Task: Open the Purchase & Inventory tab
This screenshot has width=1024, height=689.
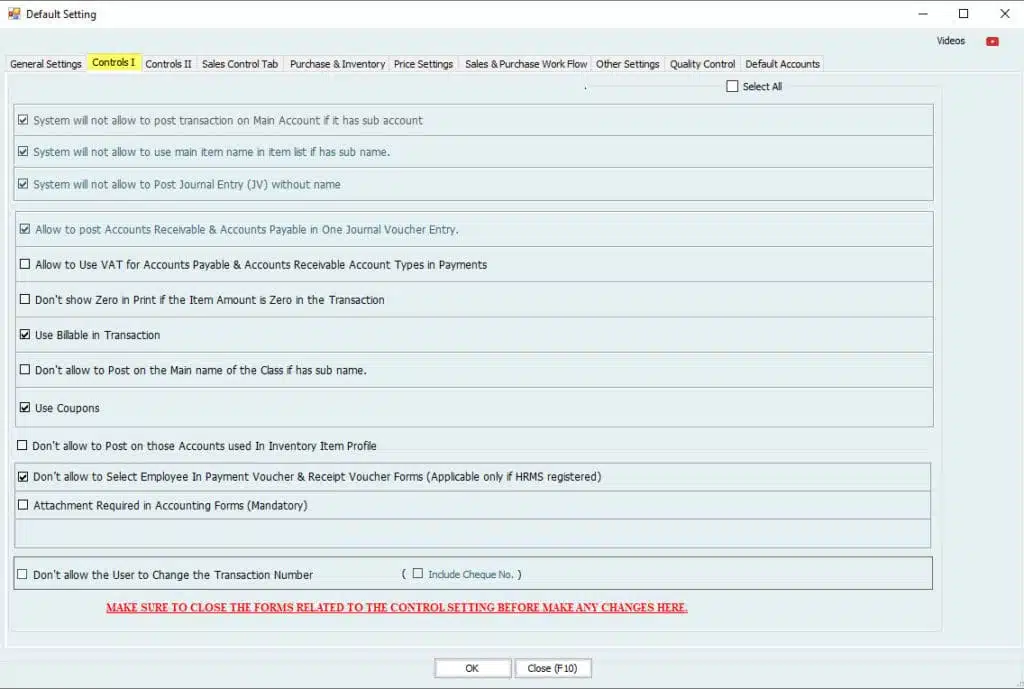Action: (337, 64)
